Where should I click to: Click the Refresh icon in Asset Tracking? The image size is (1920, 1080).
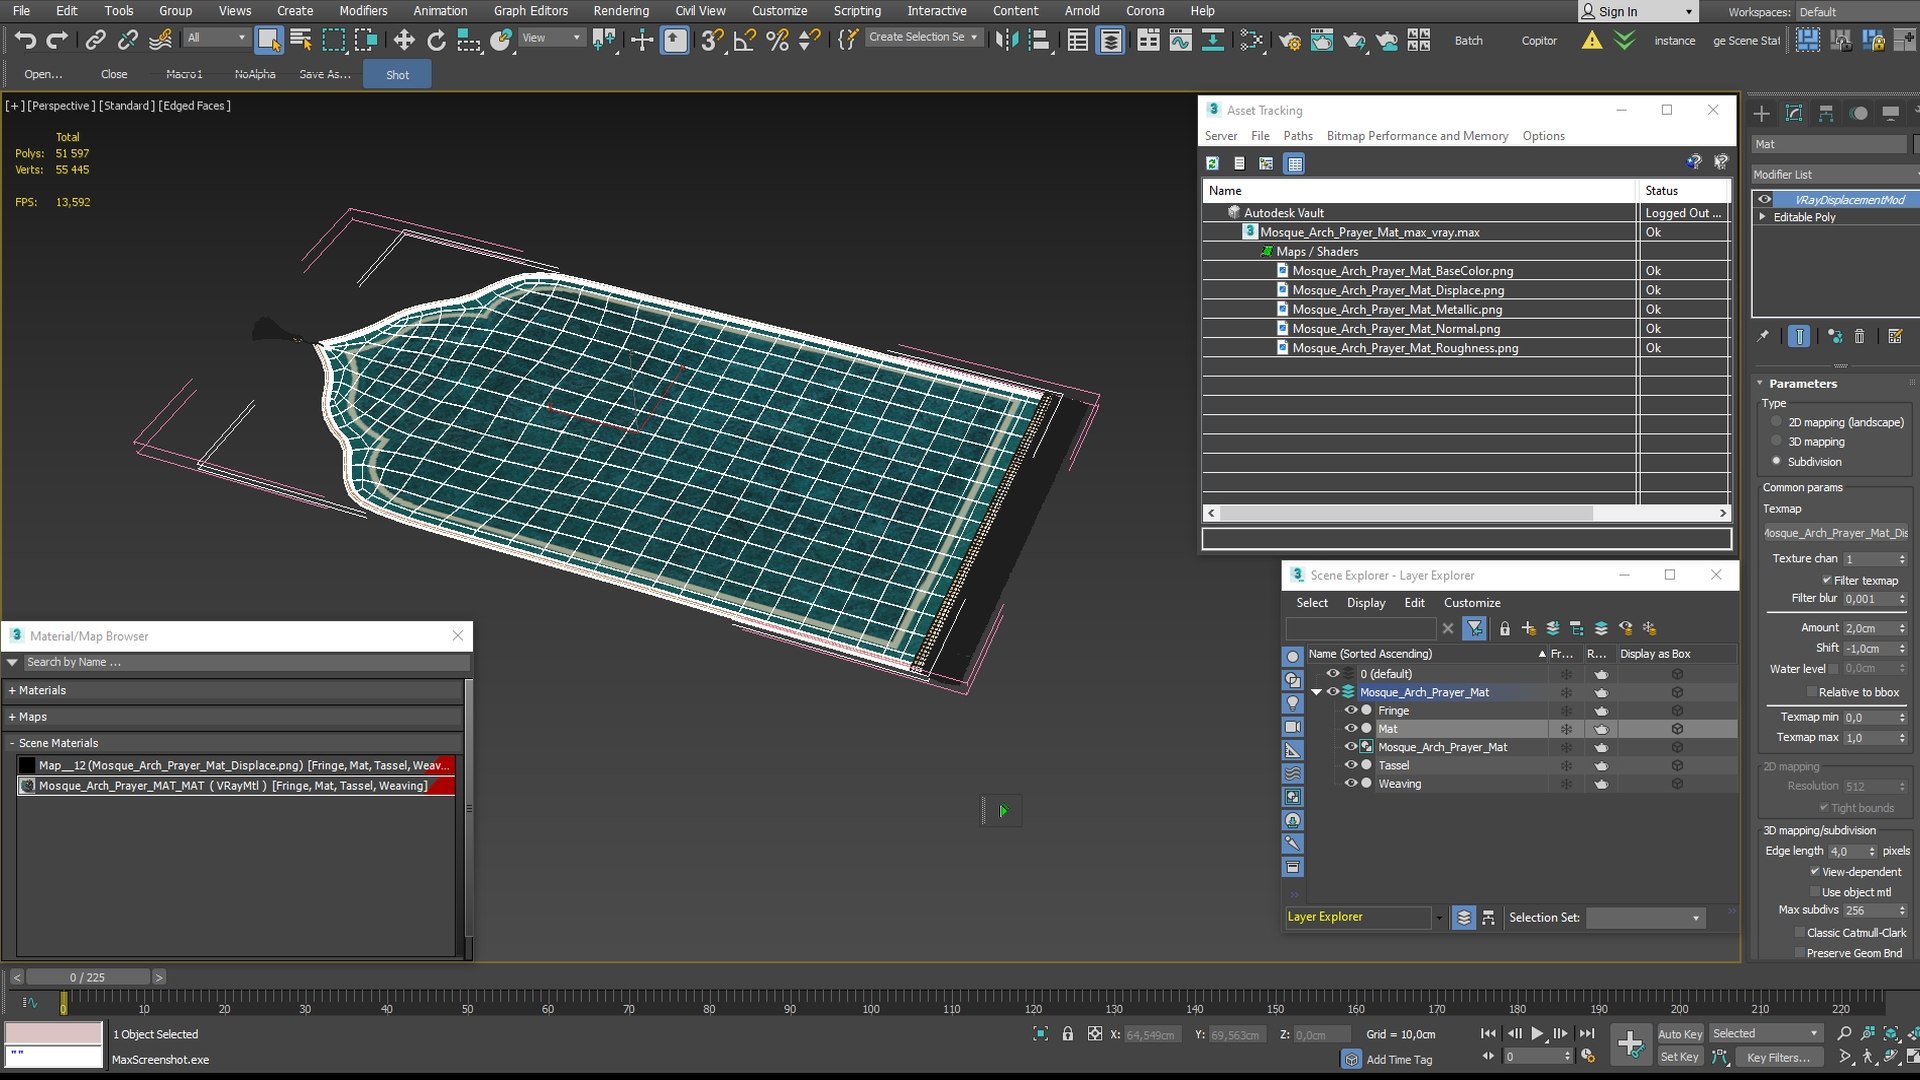pyautogui.click(x=1212, y=163)
